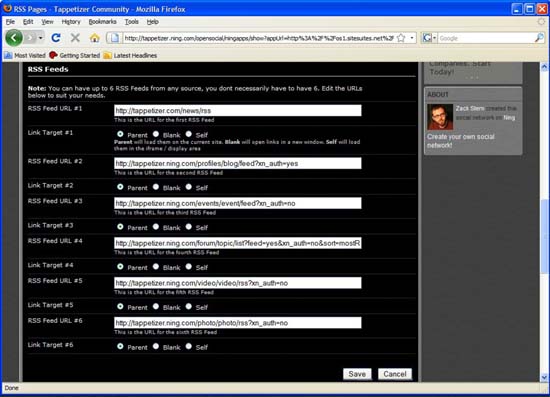Click the search magnifier icon

pyautogui.click(x=539, y=38)
